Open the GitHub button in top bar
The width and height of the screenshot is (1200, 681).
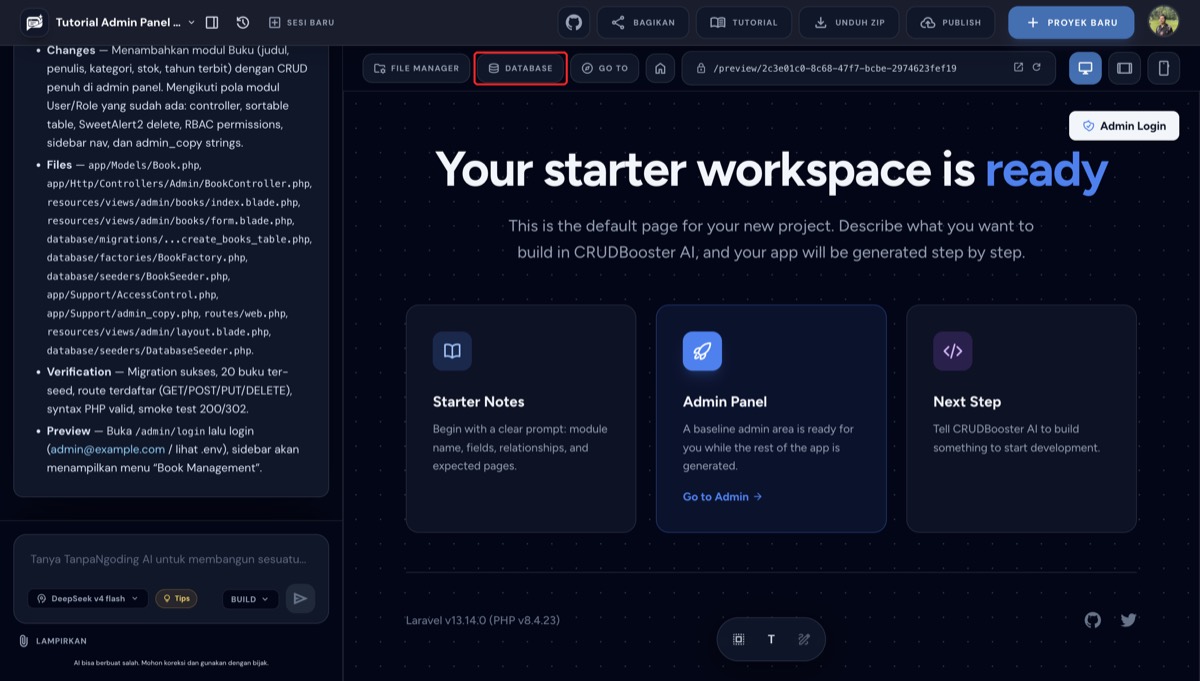coord(574,22)
